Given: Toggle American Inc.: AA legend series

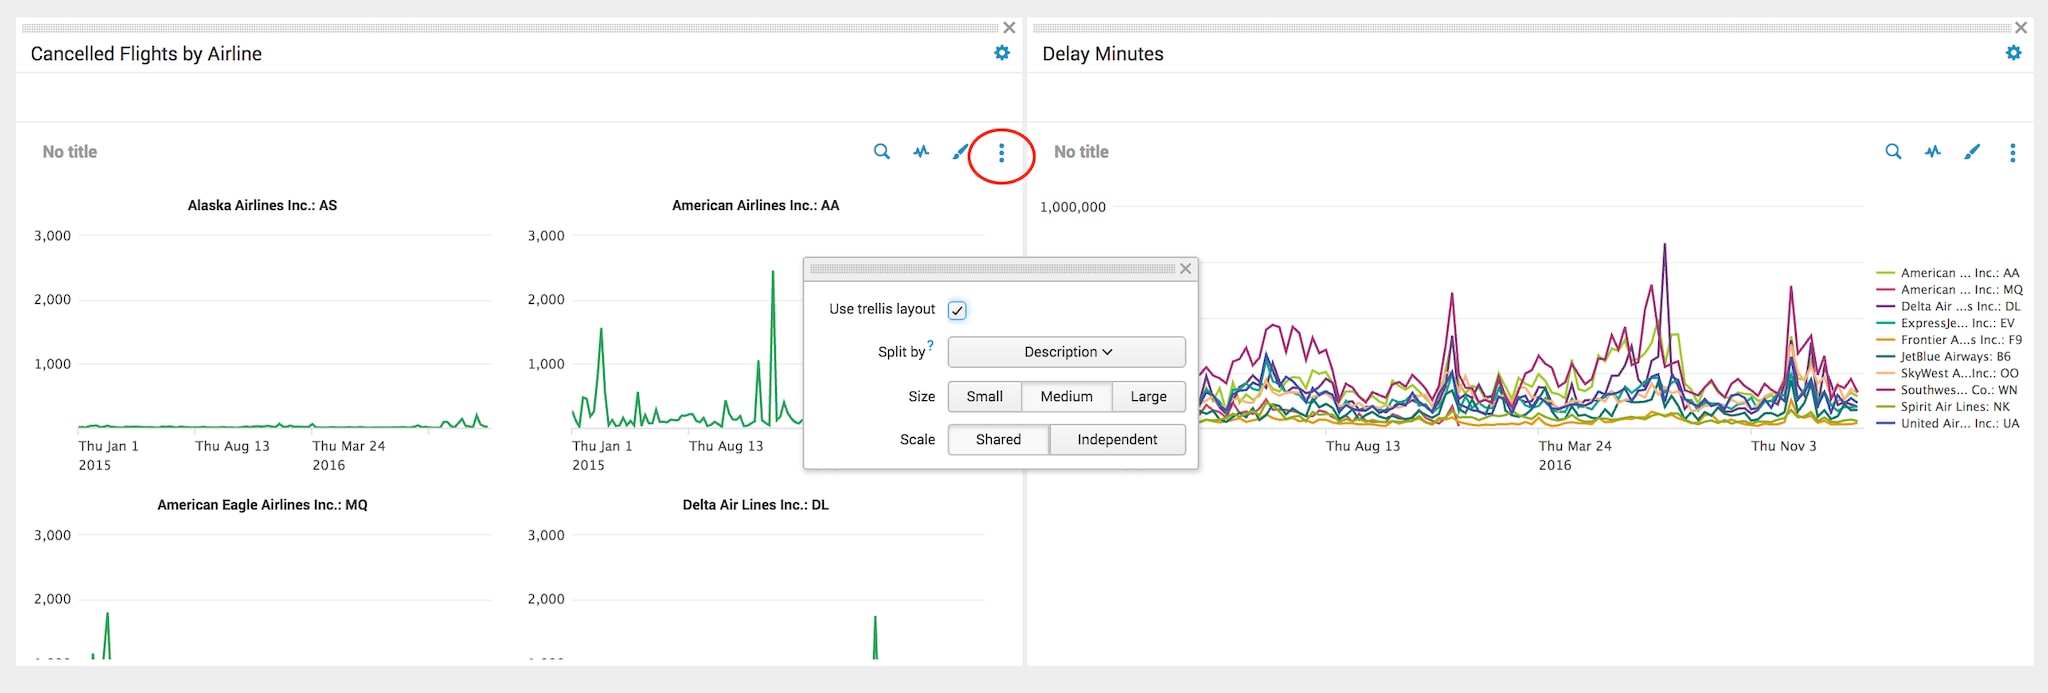Looking at the screenshot, I should (x=1948, y=273).
